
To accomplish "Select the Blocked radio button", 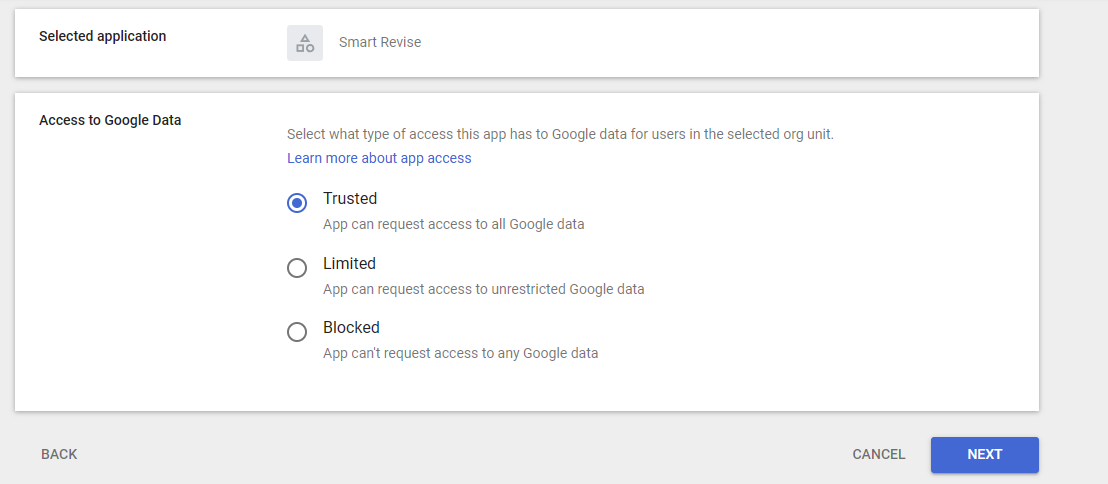I will [297, 332].
